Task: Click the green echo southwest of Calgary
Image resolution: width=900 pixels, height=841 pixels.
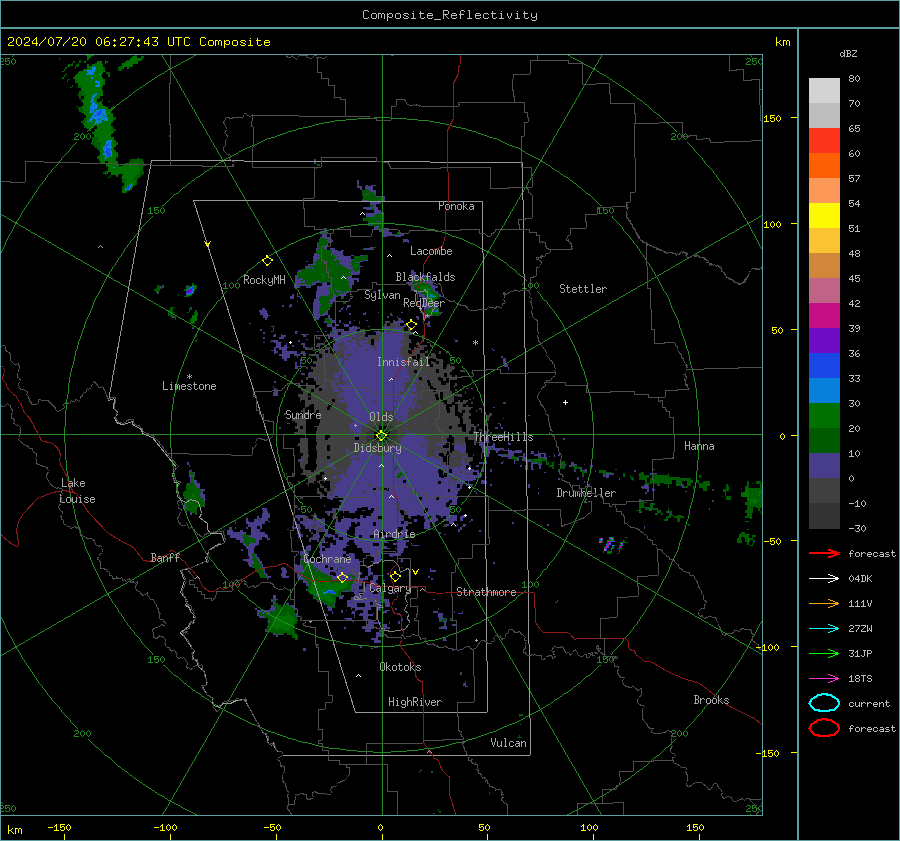Action: (x=280, y=619)
